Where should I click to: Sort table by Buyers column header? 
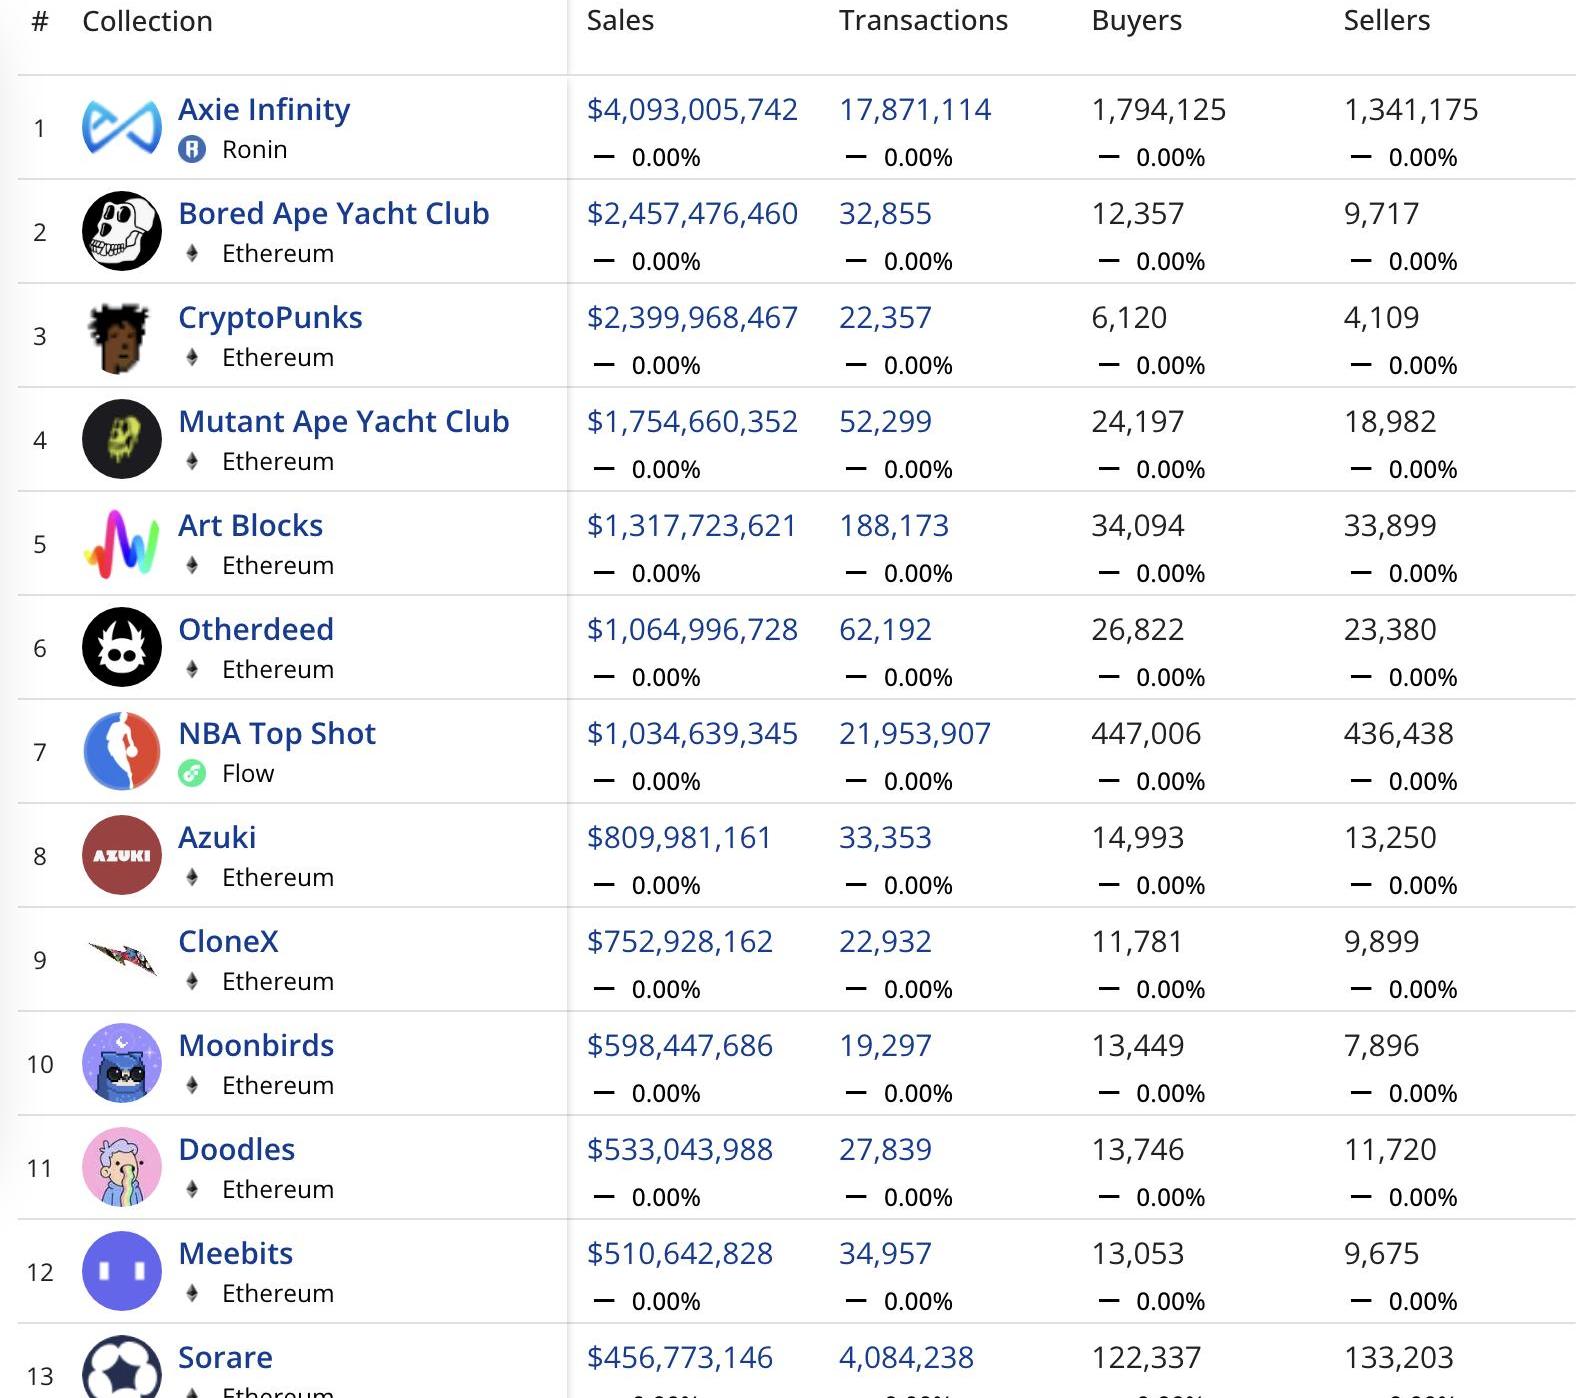click(x=1136, y=21)
